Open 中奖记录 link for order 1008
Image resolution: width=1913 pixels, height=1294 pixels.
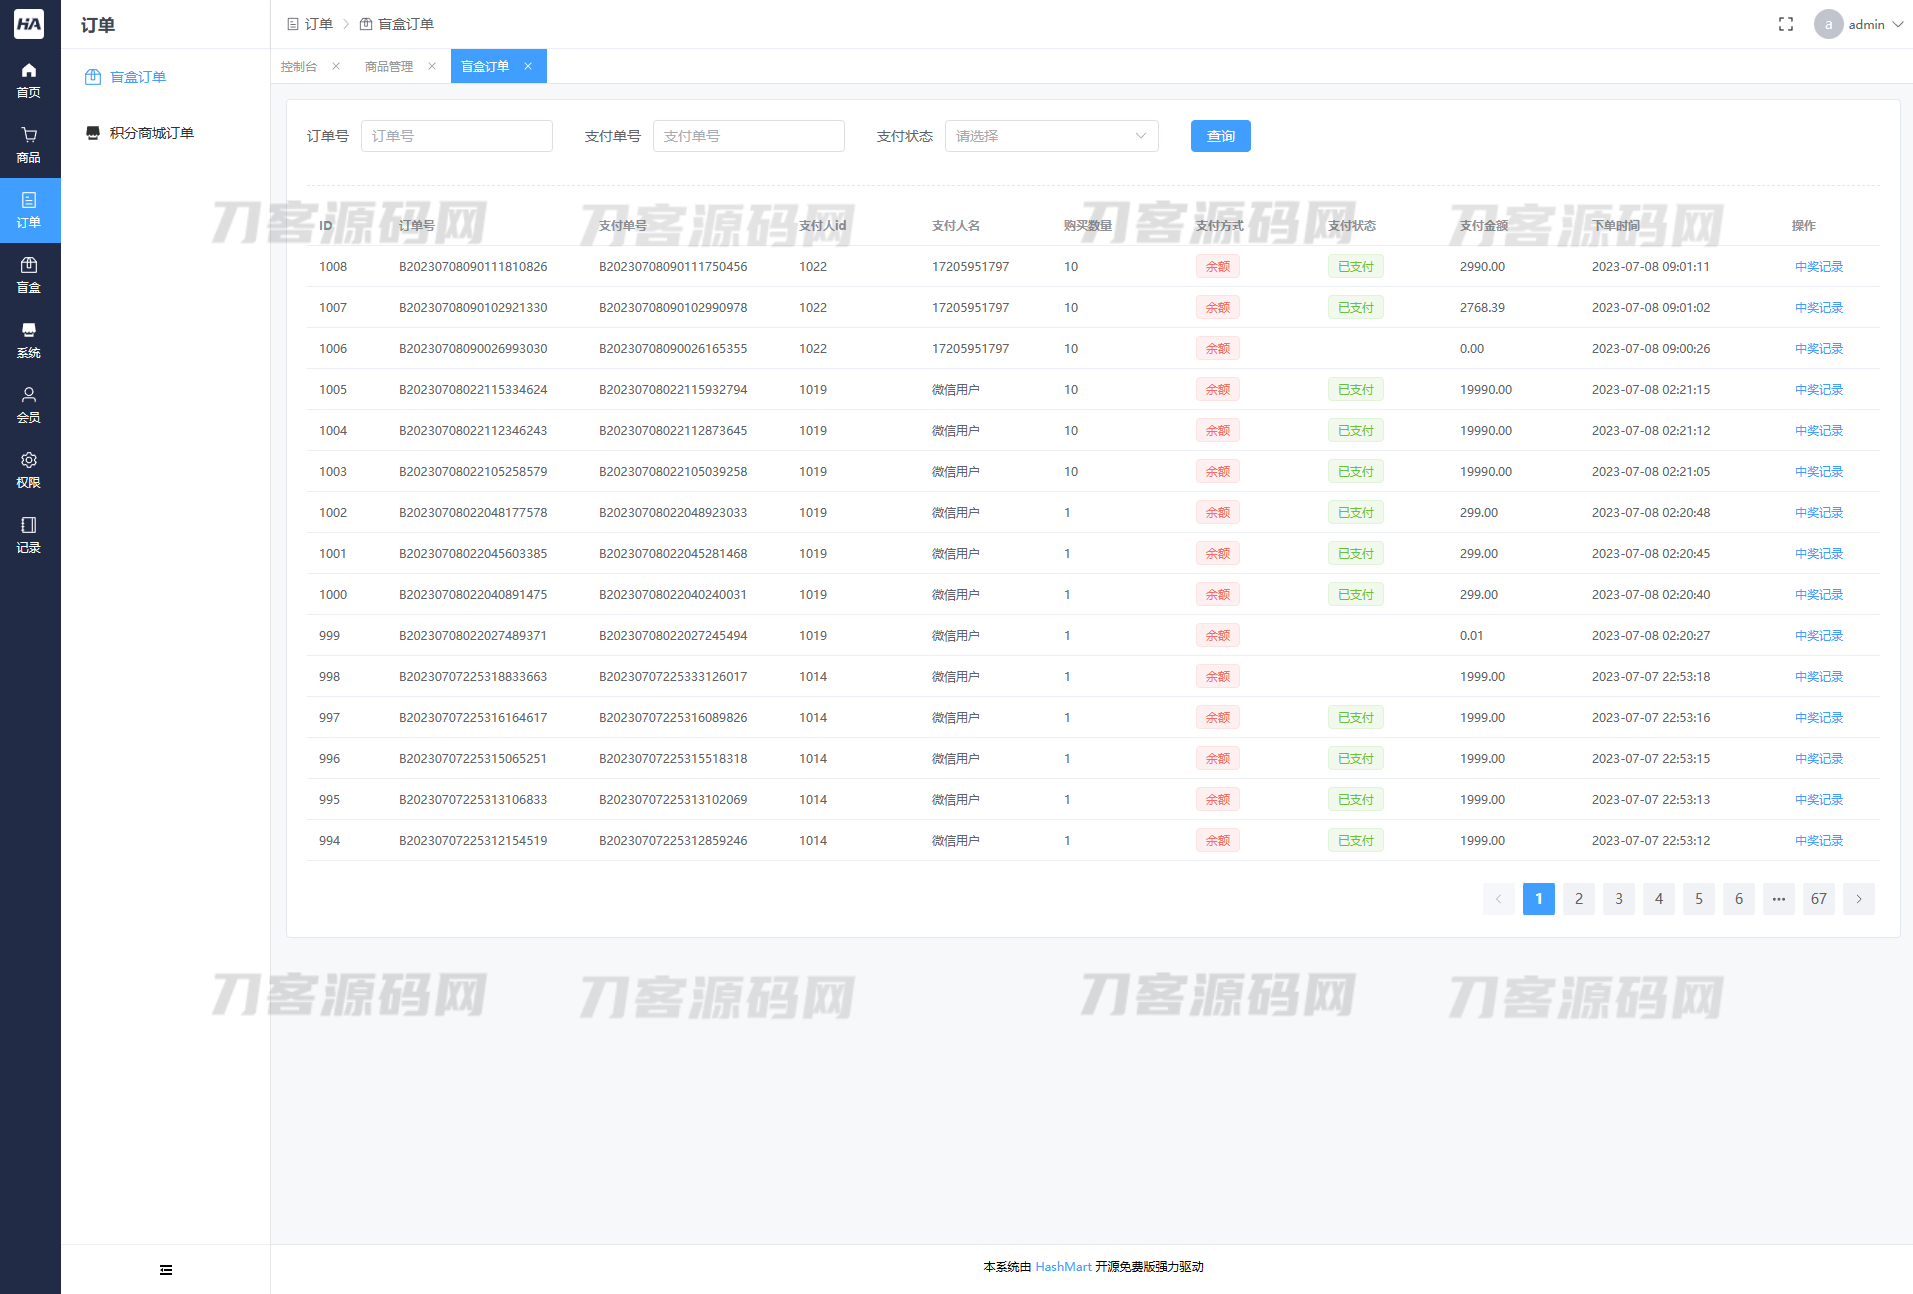click(1818, 267)
